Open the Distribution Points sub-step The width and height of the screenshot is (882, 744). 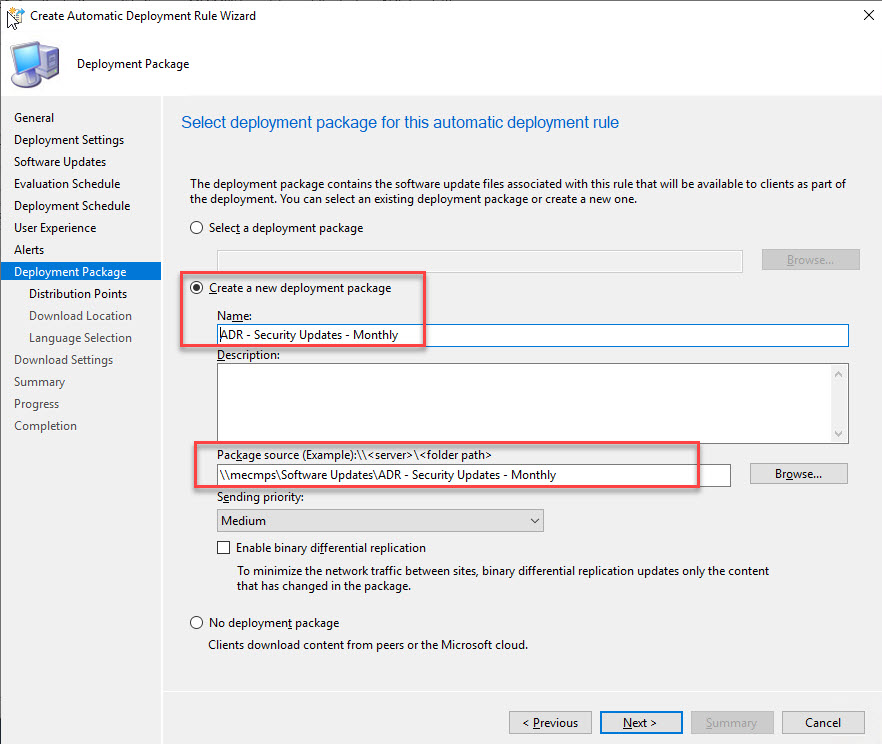click(x=78, y=294)
